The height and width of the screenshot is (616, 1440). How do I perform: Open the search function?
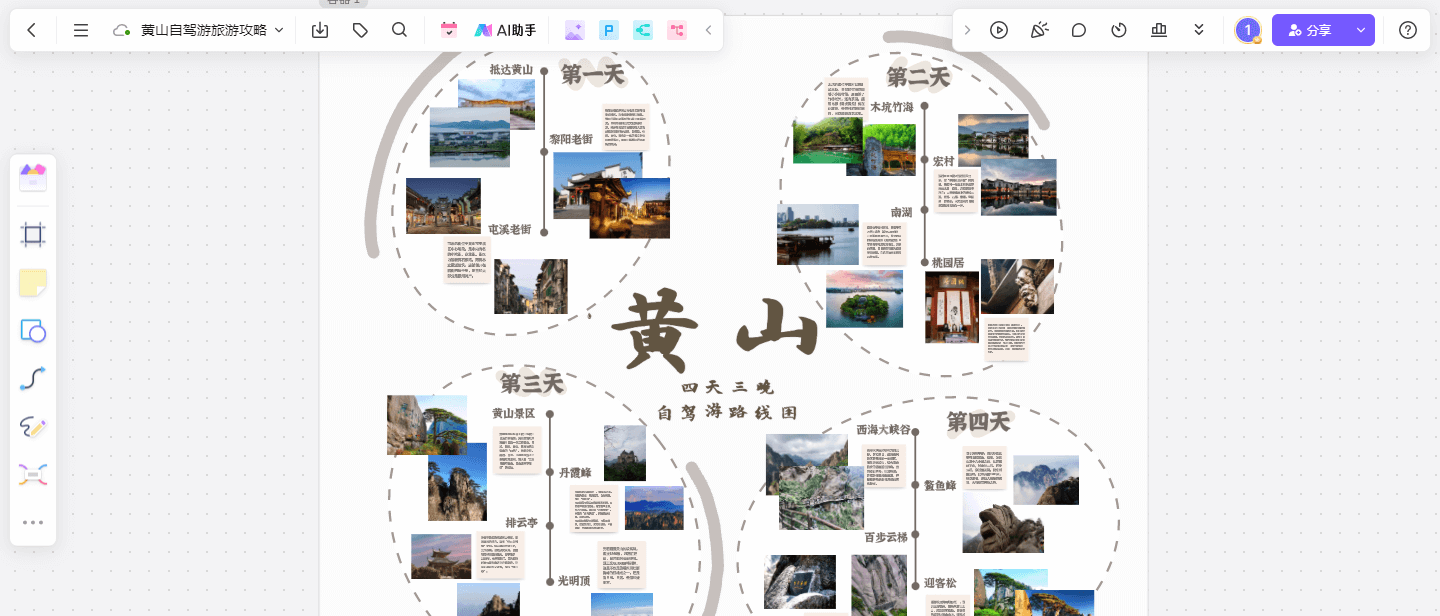click(399, 30)
